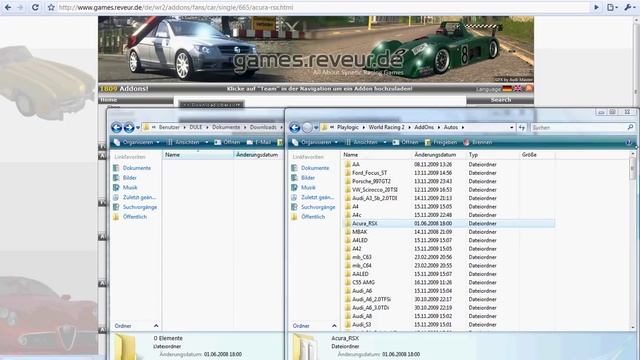Viewport: 640px width, 360px height.
Task: Click the browser forward arrow
Action: [20, 7]
